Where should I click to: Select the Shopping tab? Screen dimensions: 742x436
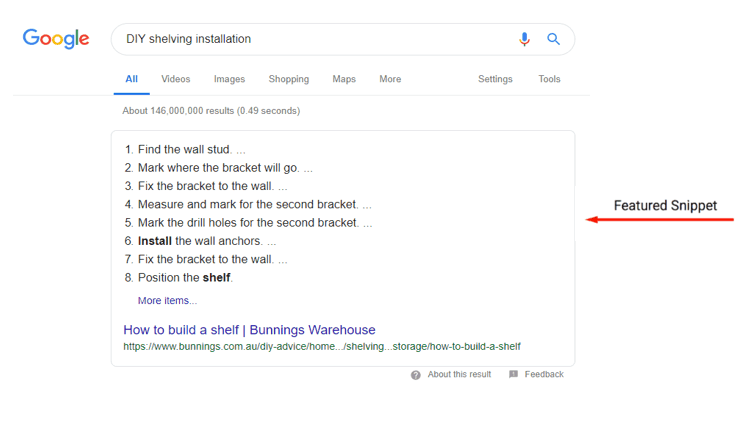click(289, 79)
